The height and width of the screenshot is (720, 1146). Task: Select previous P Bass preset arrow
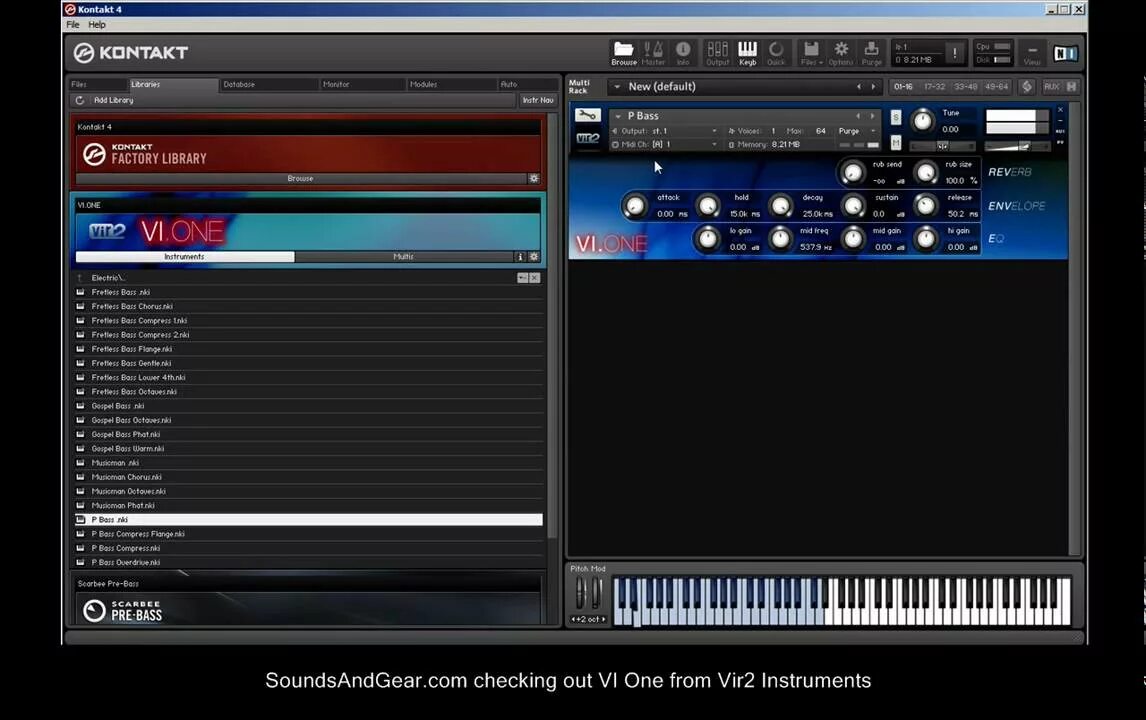click(x=859, y=116)
